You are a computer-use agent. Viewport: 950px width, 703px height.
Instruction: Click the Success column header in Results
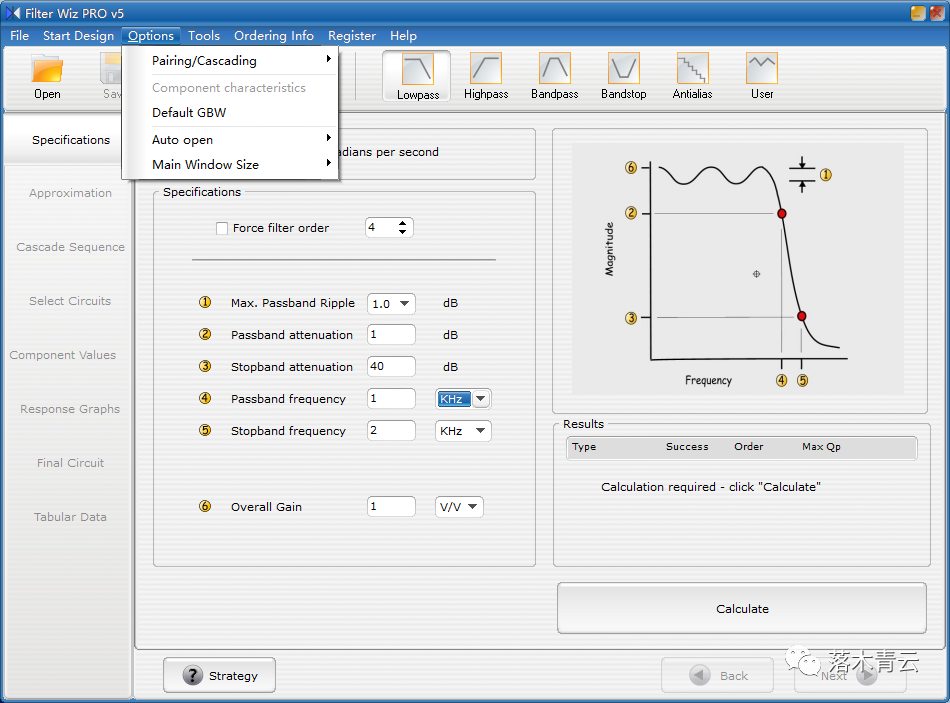click(x=687, y=447)
